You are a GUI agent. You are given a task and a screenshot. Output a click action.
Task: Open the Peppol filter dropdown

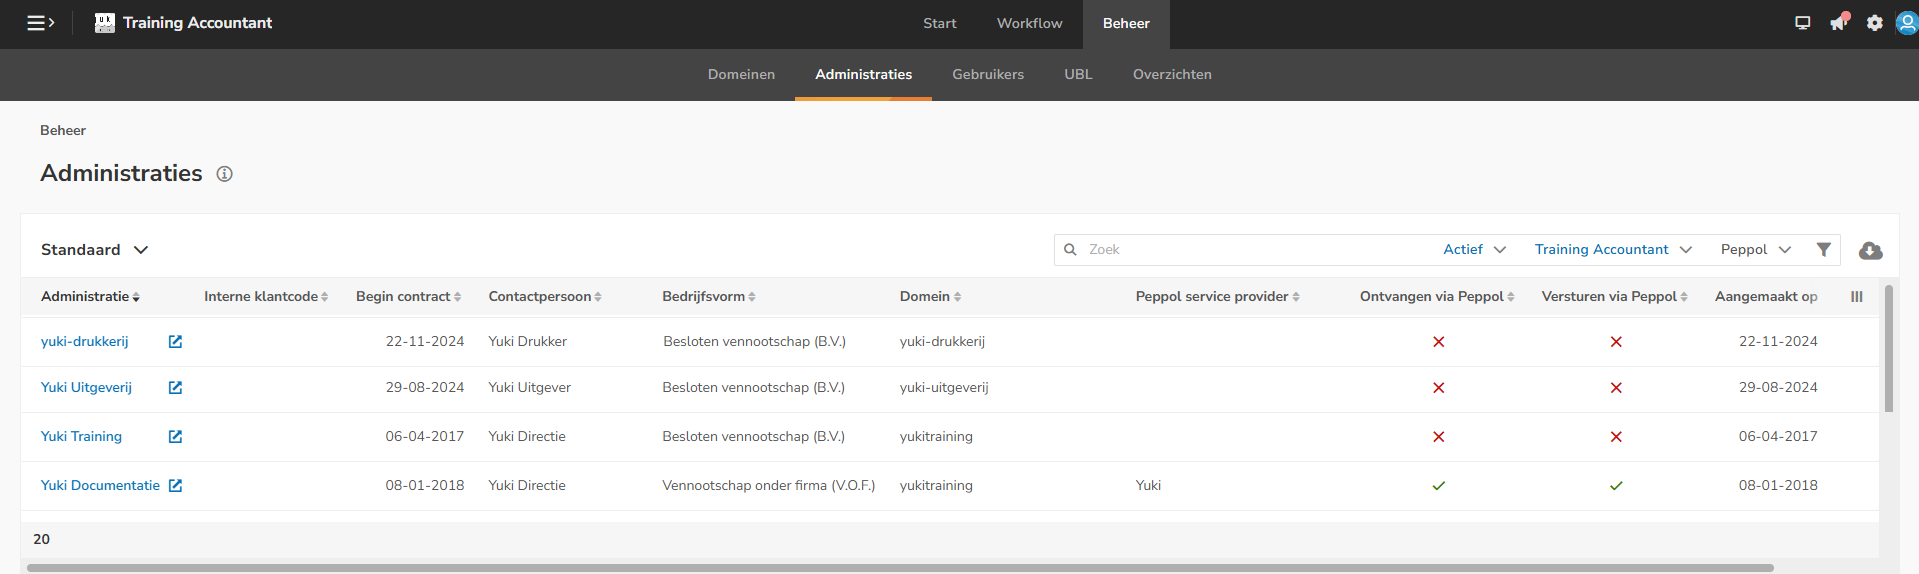point(1755,250)
